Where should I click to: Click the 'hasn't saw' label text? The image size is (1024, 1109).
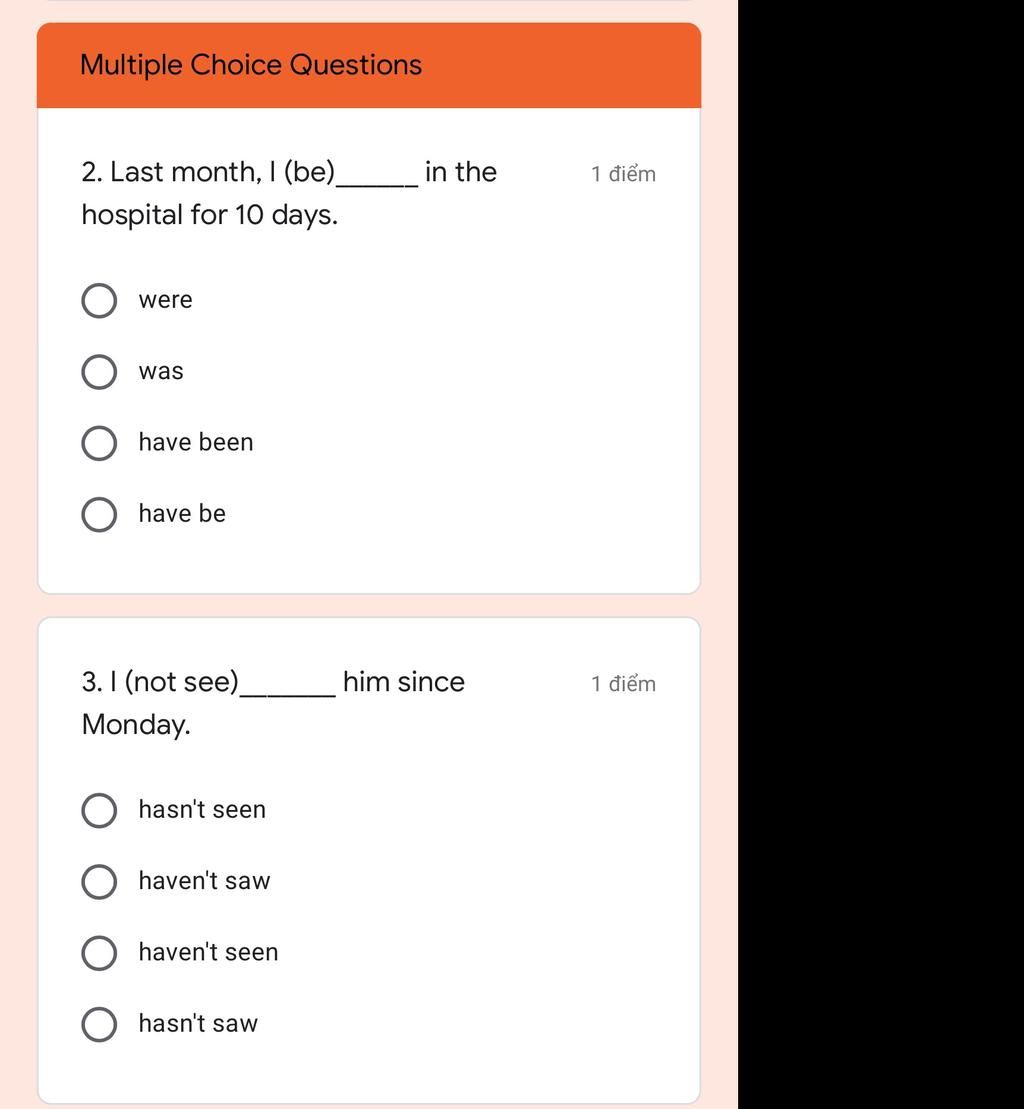click(x=199, y=1023)
